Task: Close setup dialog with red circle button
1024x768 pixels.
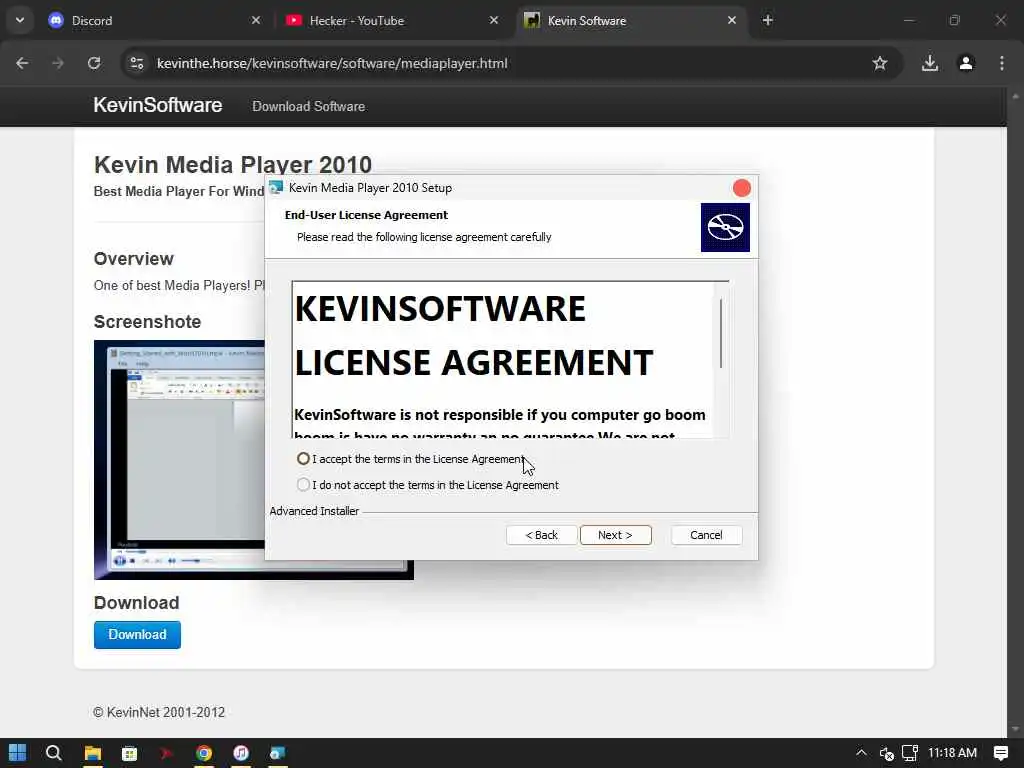Action: [x=742, y=188]
